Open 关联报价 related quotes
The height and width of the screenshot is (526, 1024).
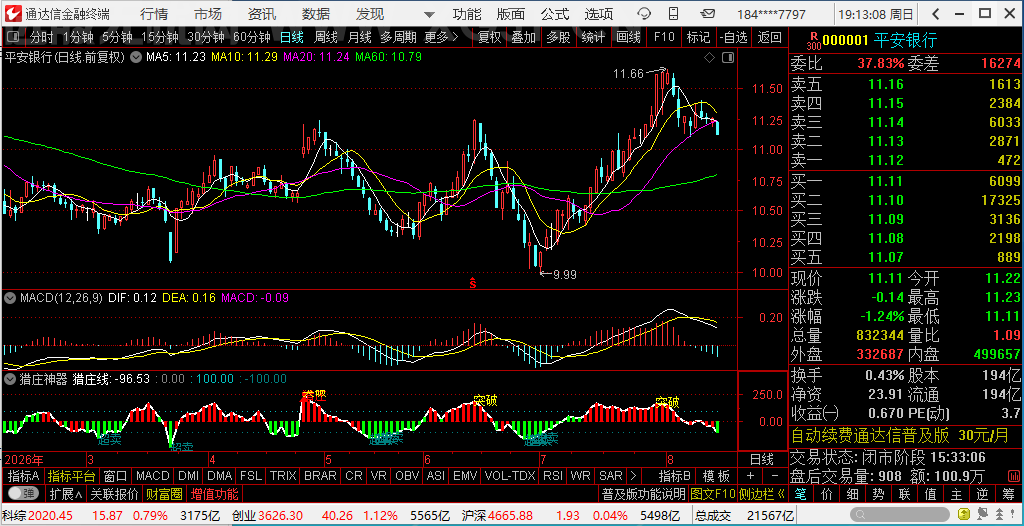click(114, 493)
